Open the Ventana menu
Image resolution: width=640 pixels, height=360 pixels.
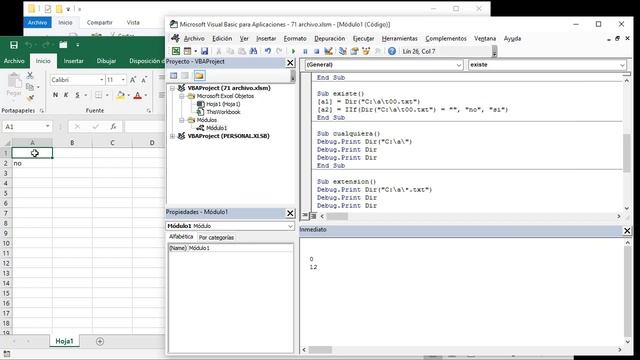point(485,38)
